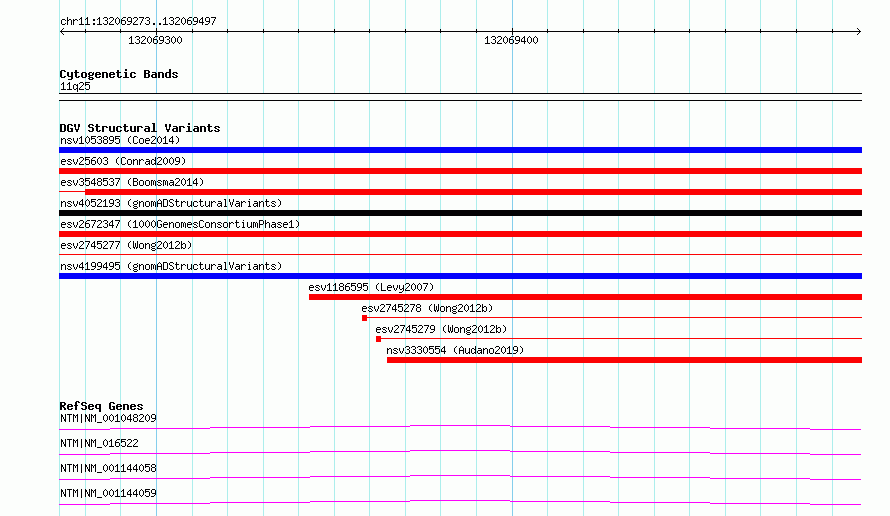Open variant esv1186595 (Levy2007) label

coord(371,287)
